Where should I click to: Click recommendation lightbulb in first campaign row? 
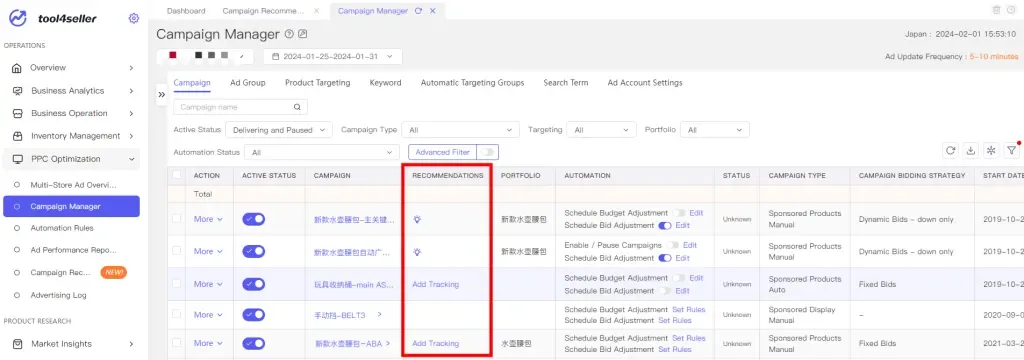tap(417, 220)
